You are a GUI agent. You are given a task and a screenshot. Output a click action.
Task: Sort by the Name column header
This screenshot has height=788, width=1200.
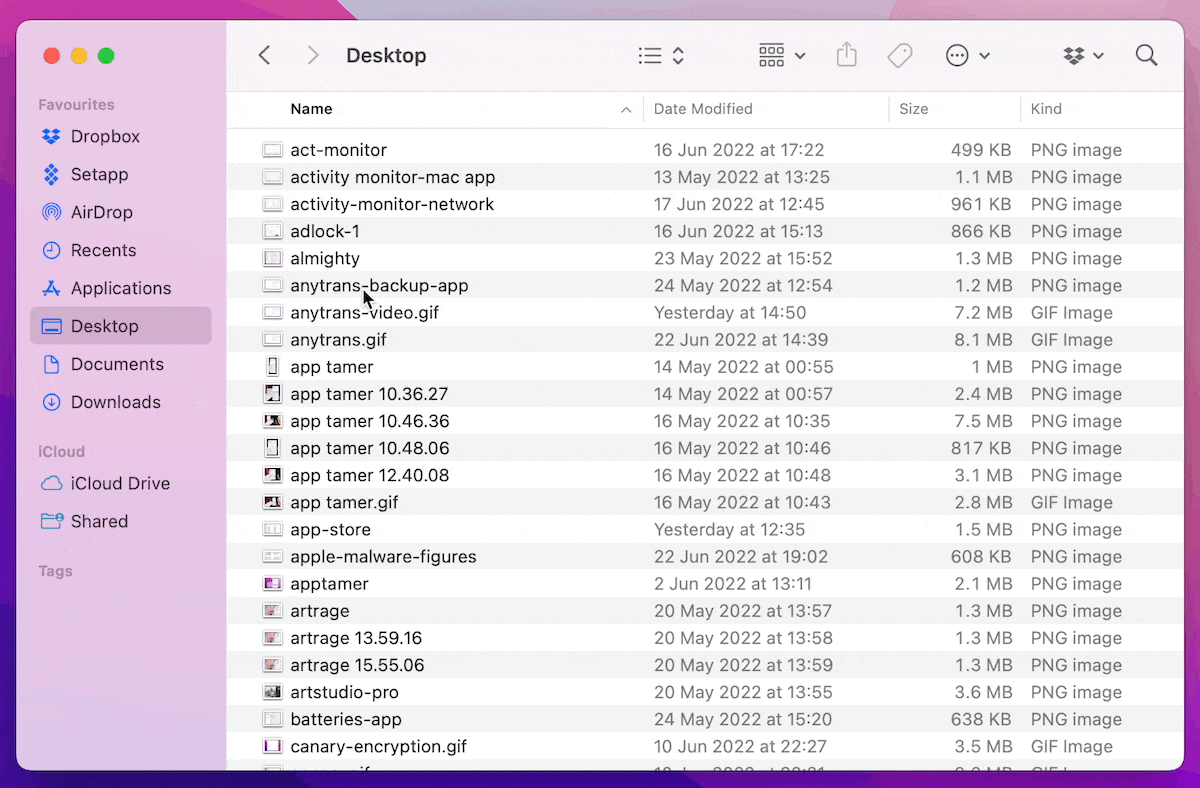tap(311, 109)
